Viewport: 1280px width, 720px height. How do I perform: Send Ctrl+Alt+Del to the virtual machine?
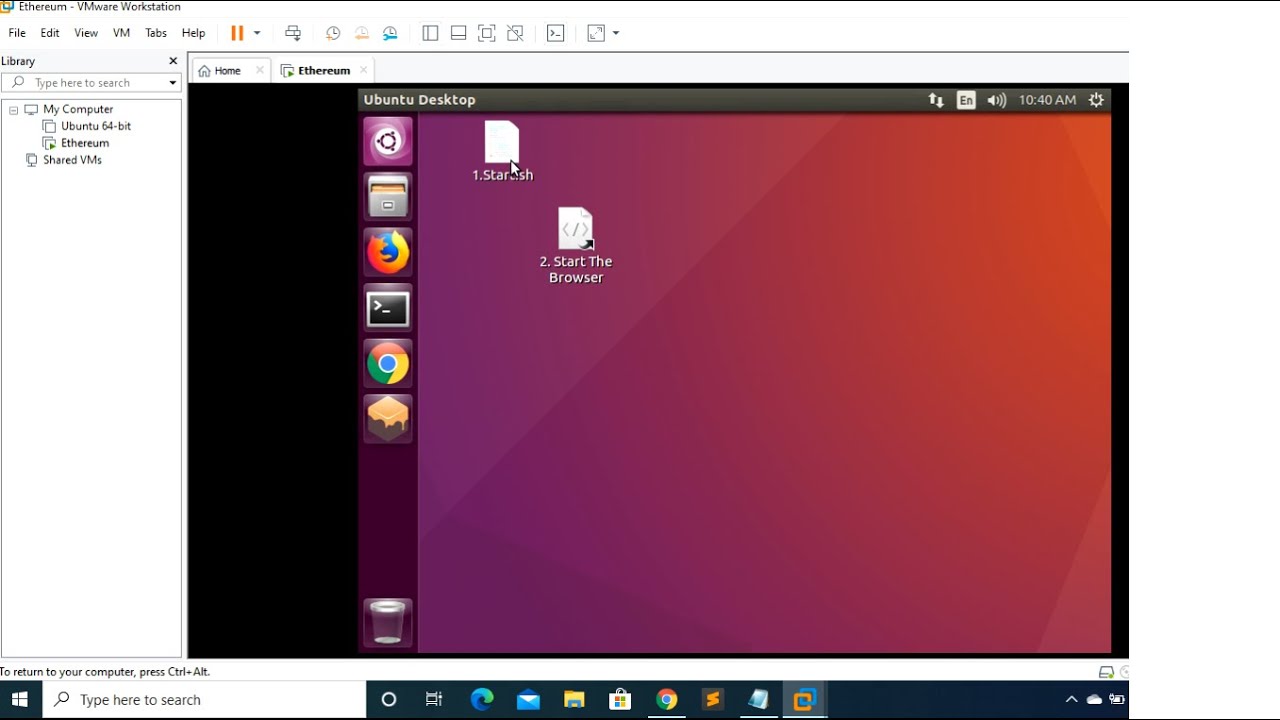tap(293, 33)
